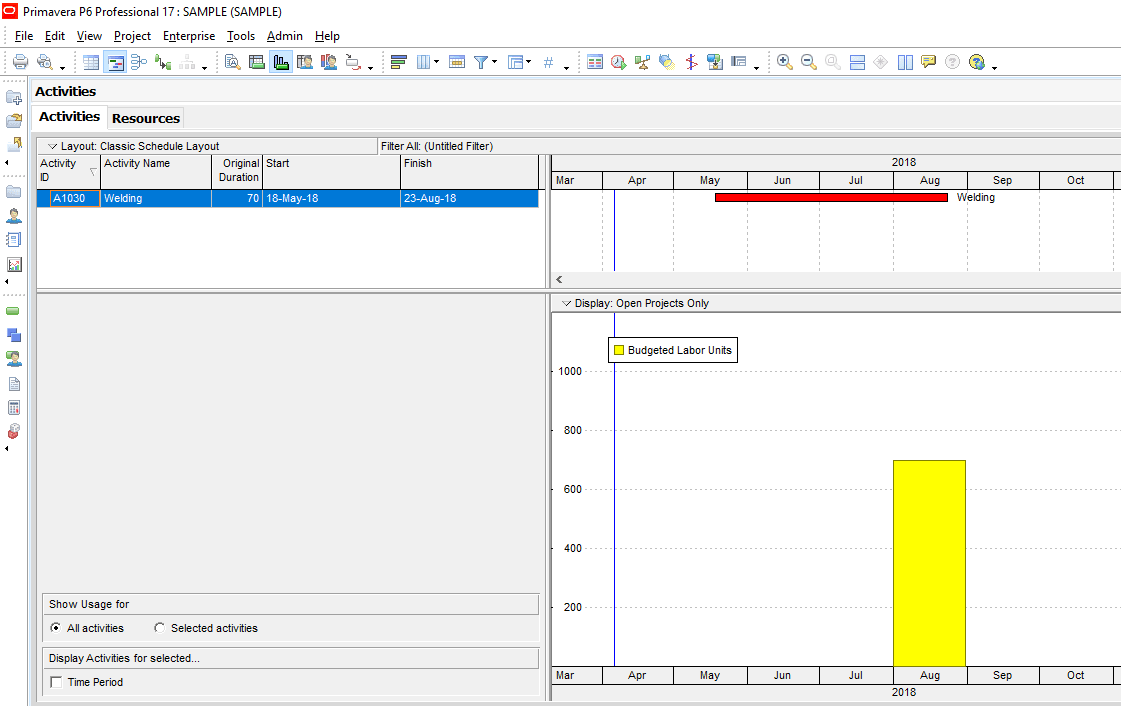
Task: Open Work Products document sidebar icon
Action: 14,384
